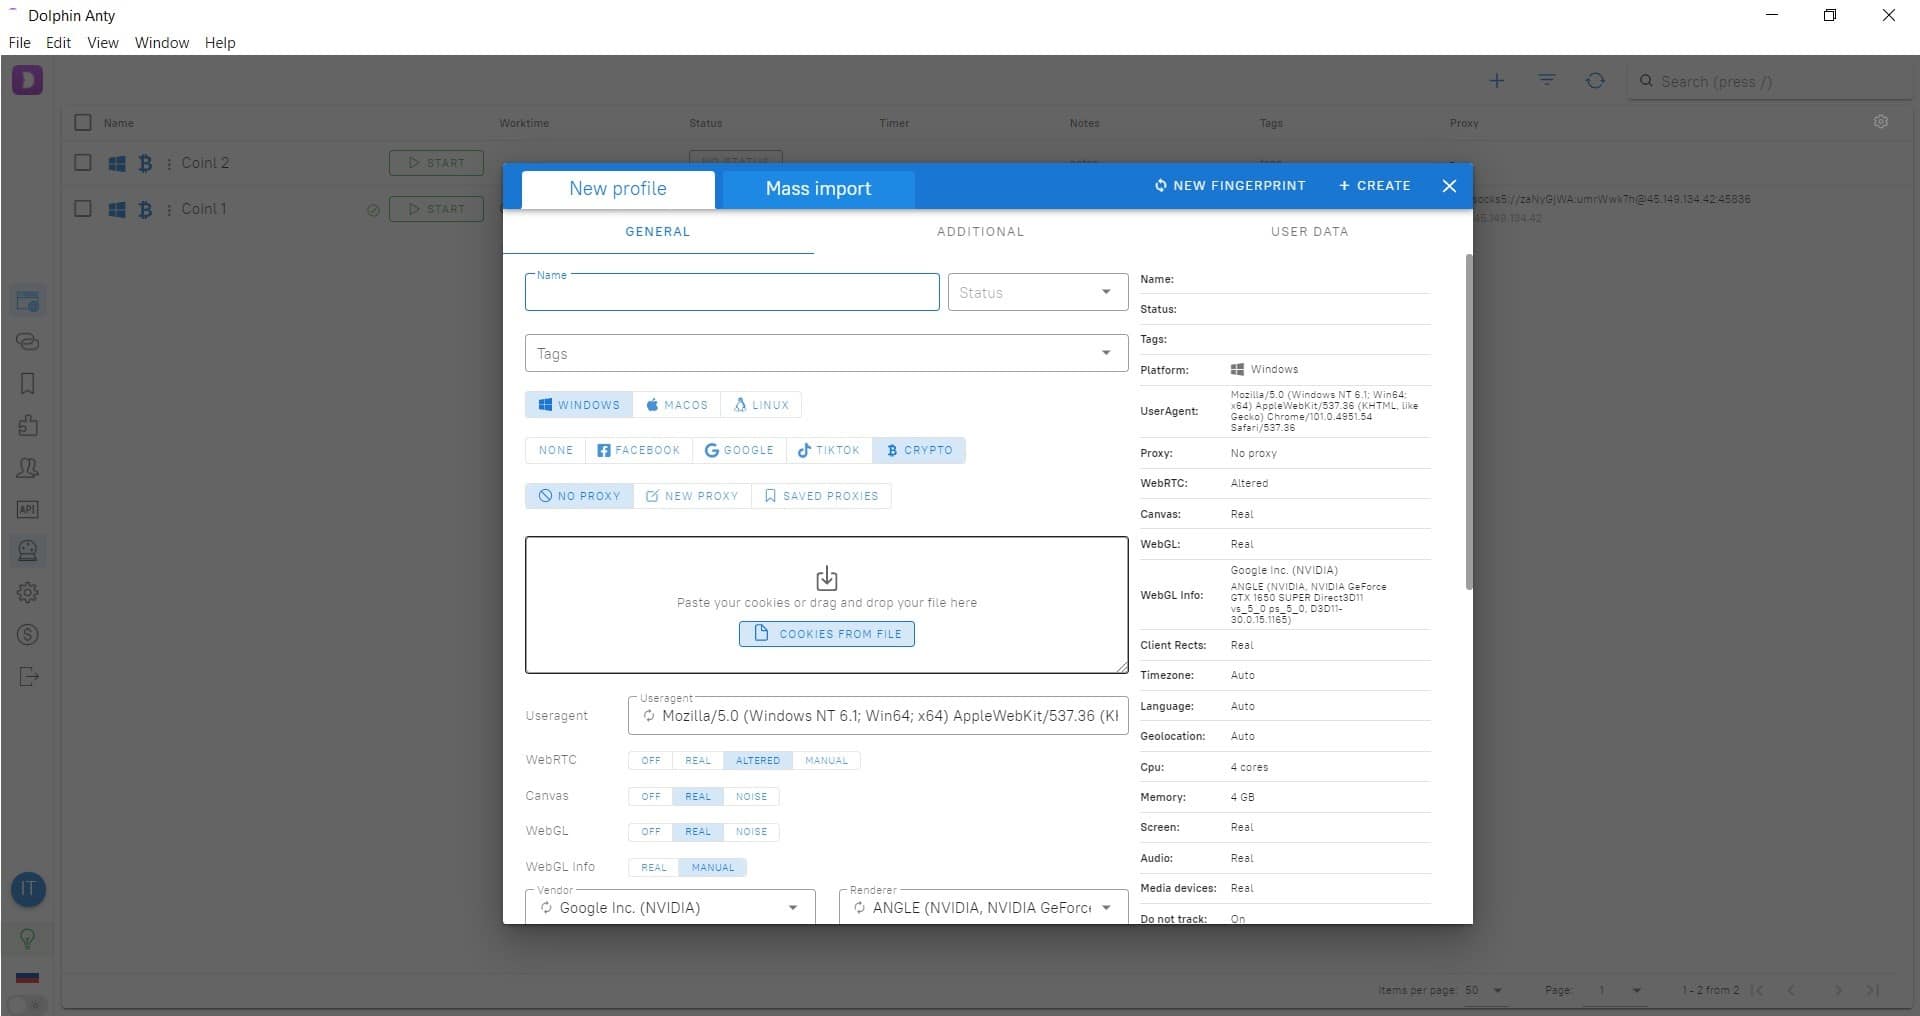
Task: Open the bookmarks sidebar icon
Action: coord(28,384)
